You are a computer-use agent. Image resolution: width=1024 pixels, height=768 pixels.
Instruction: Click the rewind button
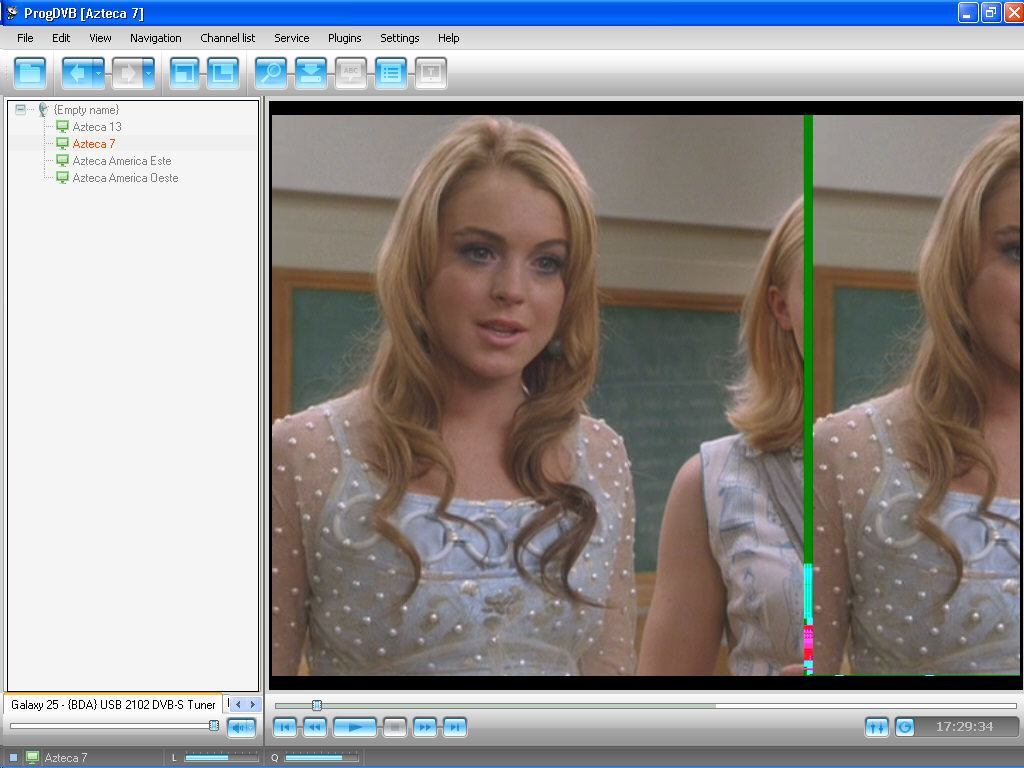[315, 727]
